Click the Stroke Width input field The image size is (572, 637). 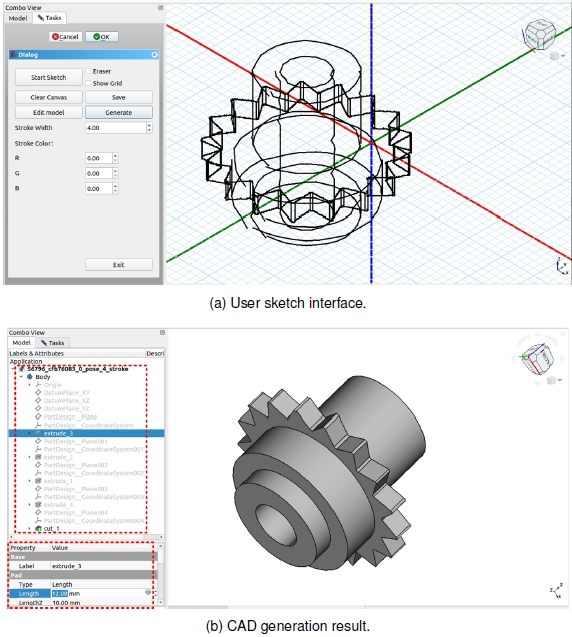click(116, 128)
